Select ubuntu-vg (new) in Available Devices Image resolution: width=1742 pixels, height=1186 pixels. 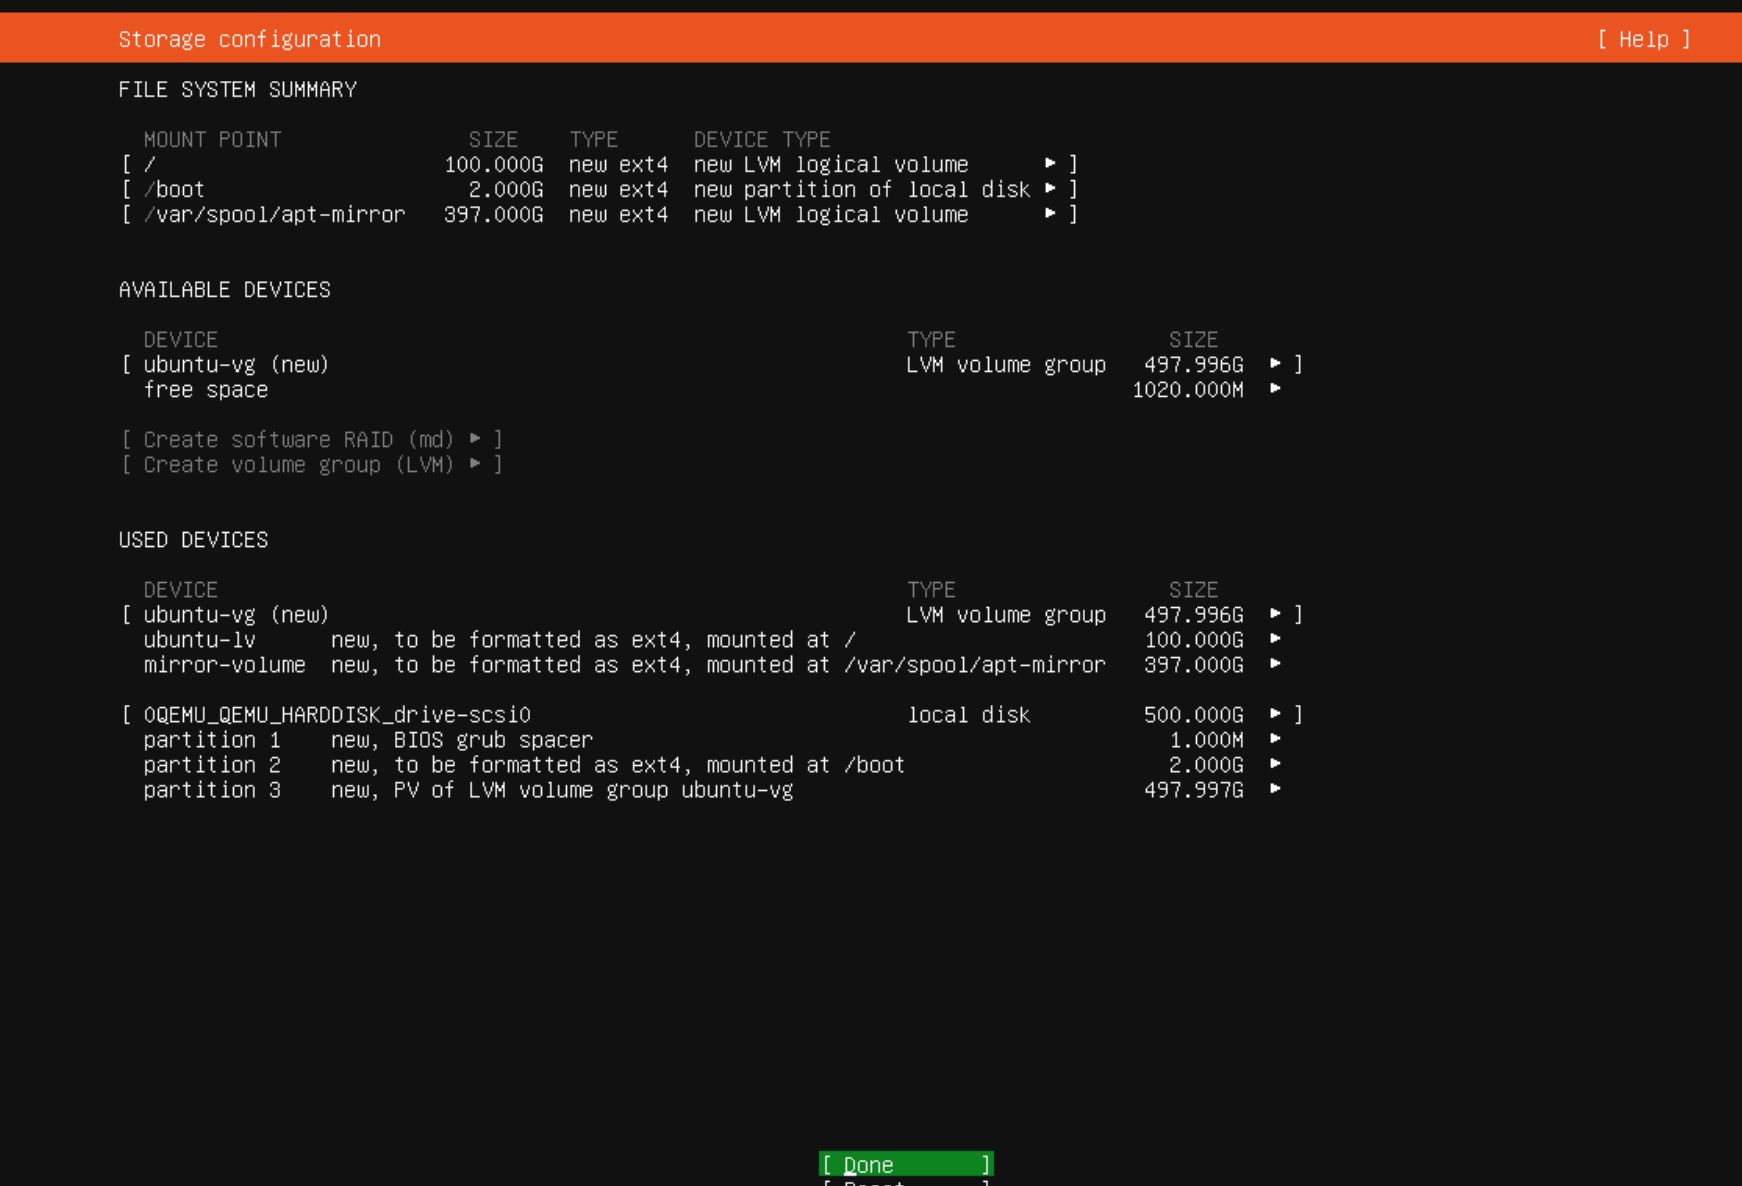[x=712, y=364]
